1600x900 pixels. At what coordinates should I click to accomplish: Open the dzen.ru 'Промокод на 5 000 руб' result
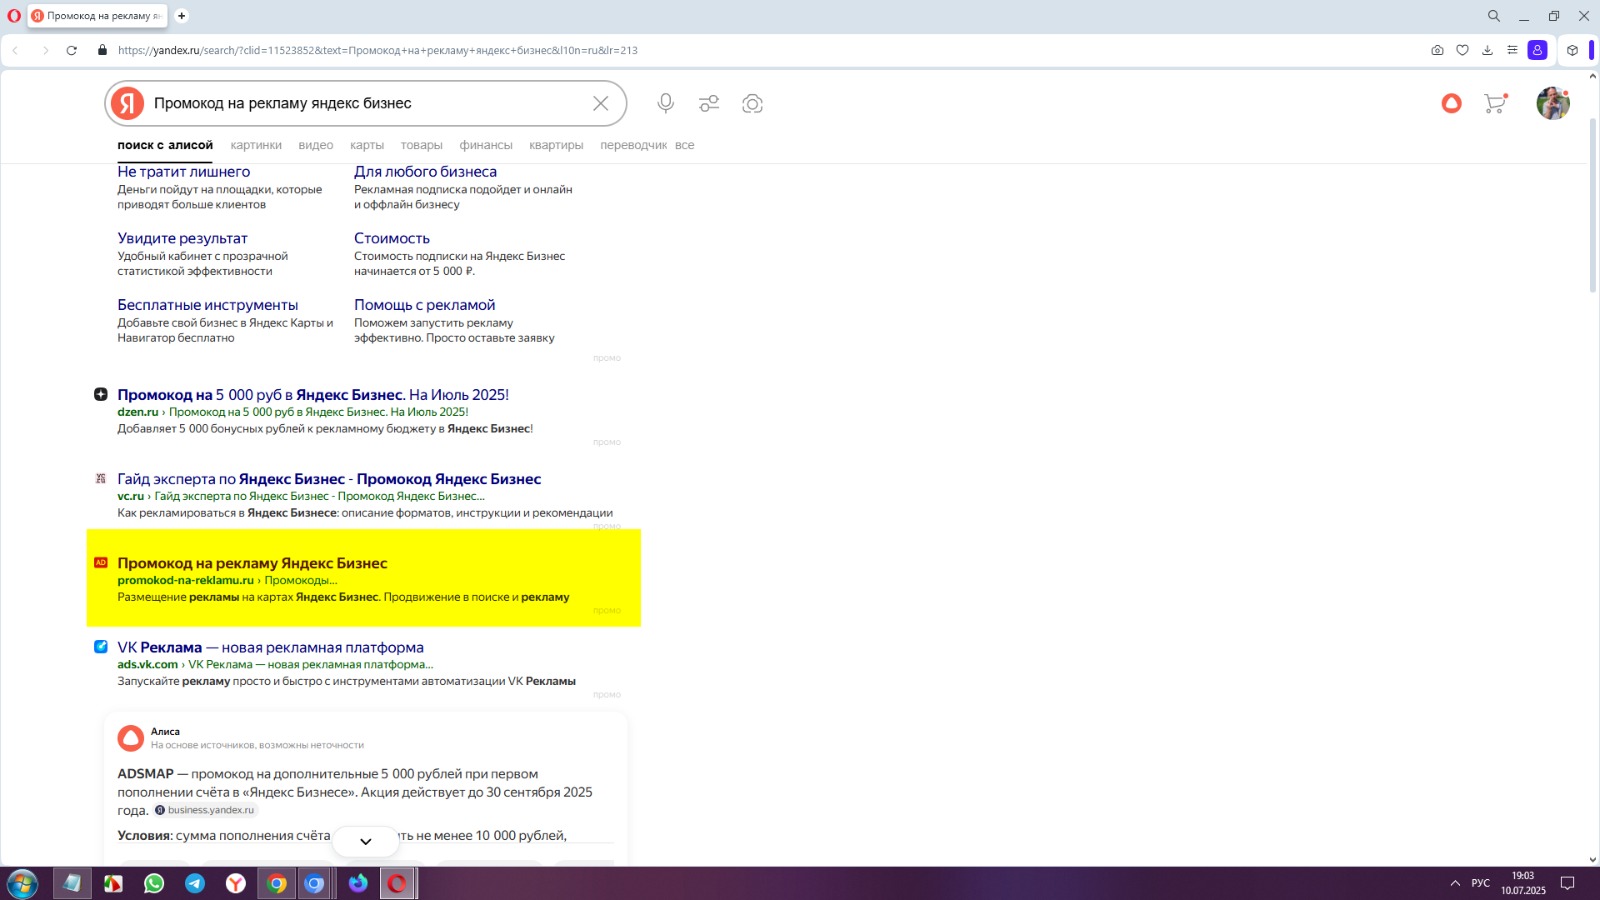pos(313,395)
